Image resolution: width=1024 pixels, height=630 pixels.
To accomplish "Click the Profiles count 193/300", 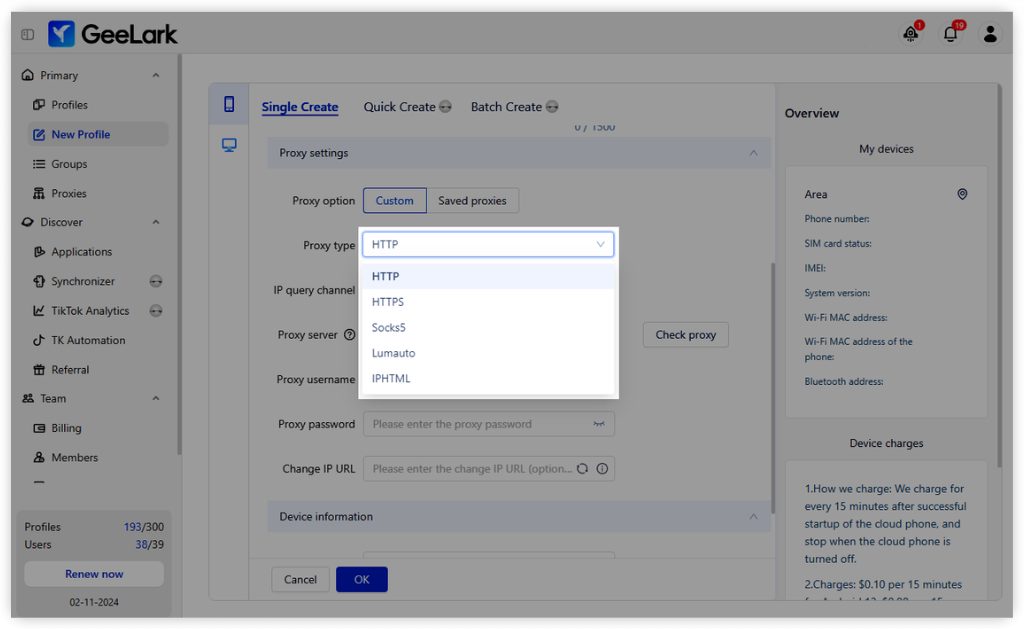I will [144, 527].
